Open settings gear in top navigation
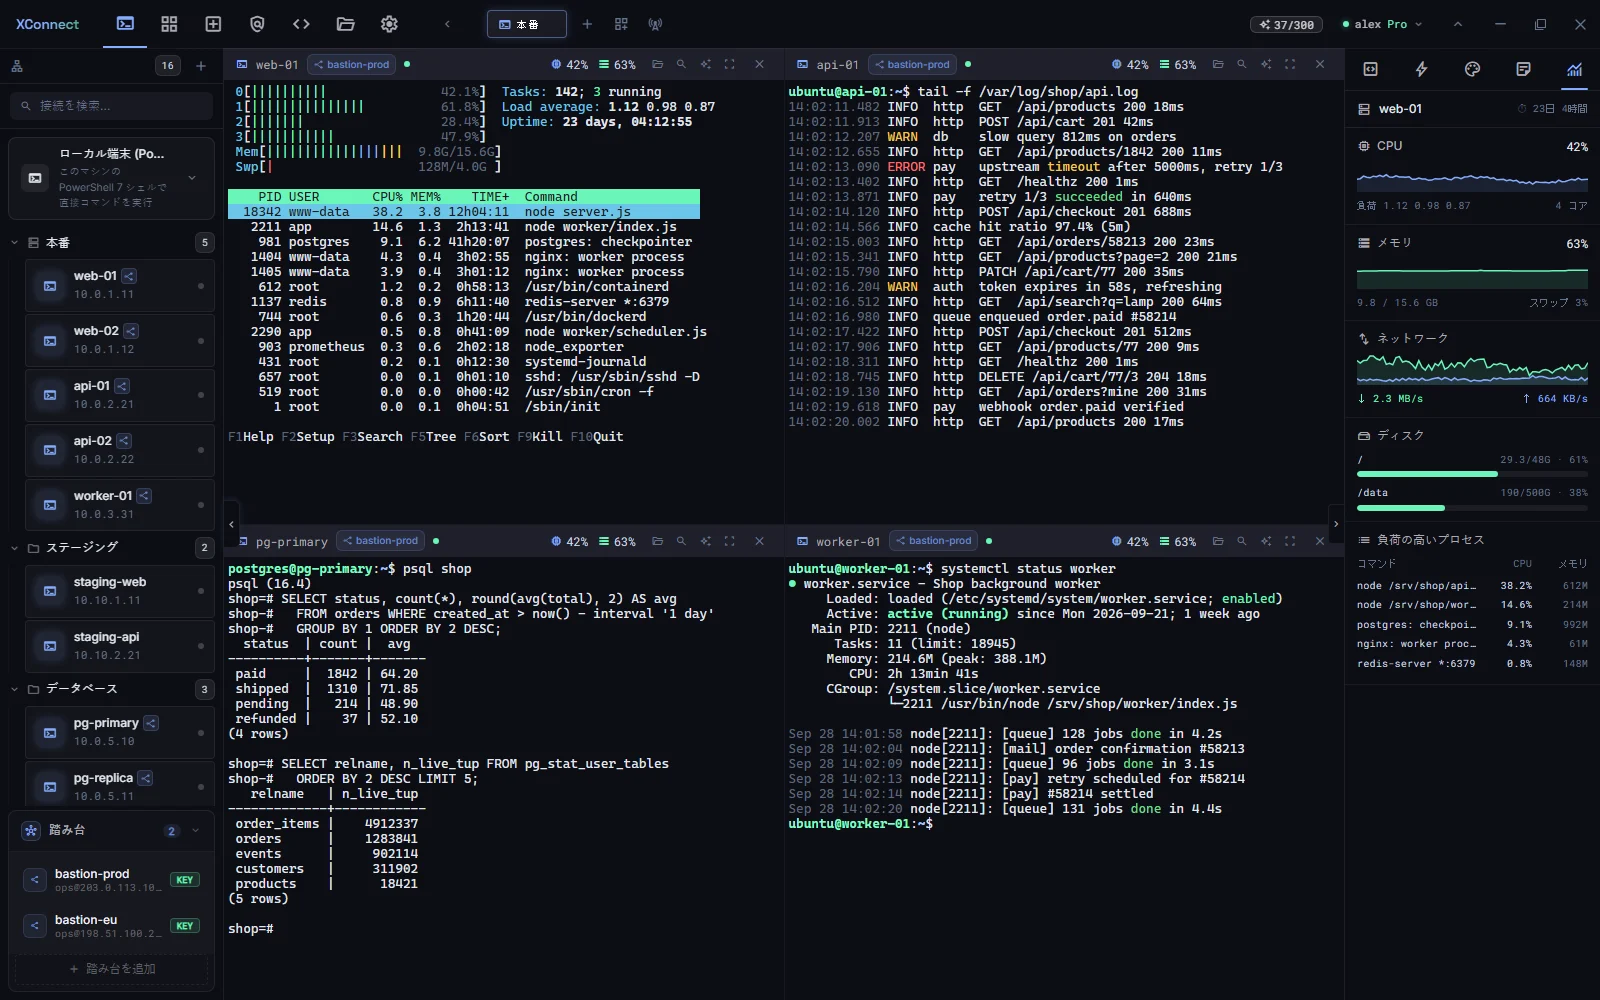The image size is (1600, 1000). point(389,24)
